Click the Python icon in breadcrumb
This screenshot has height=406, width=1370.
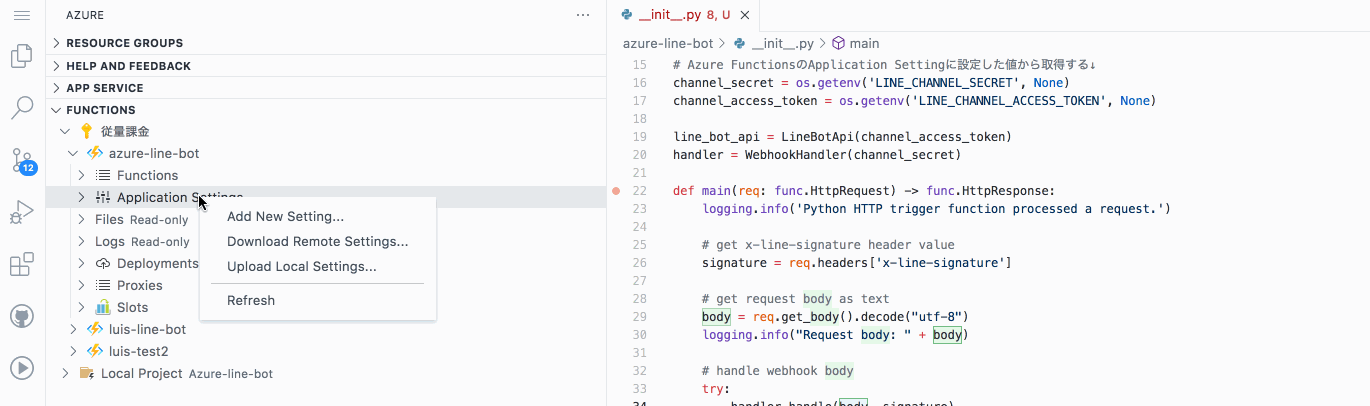740,43
